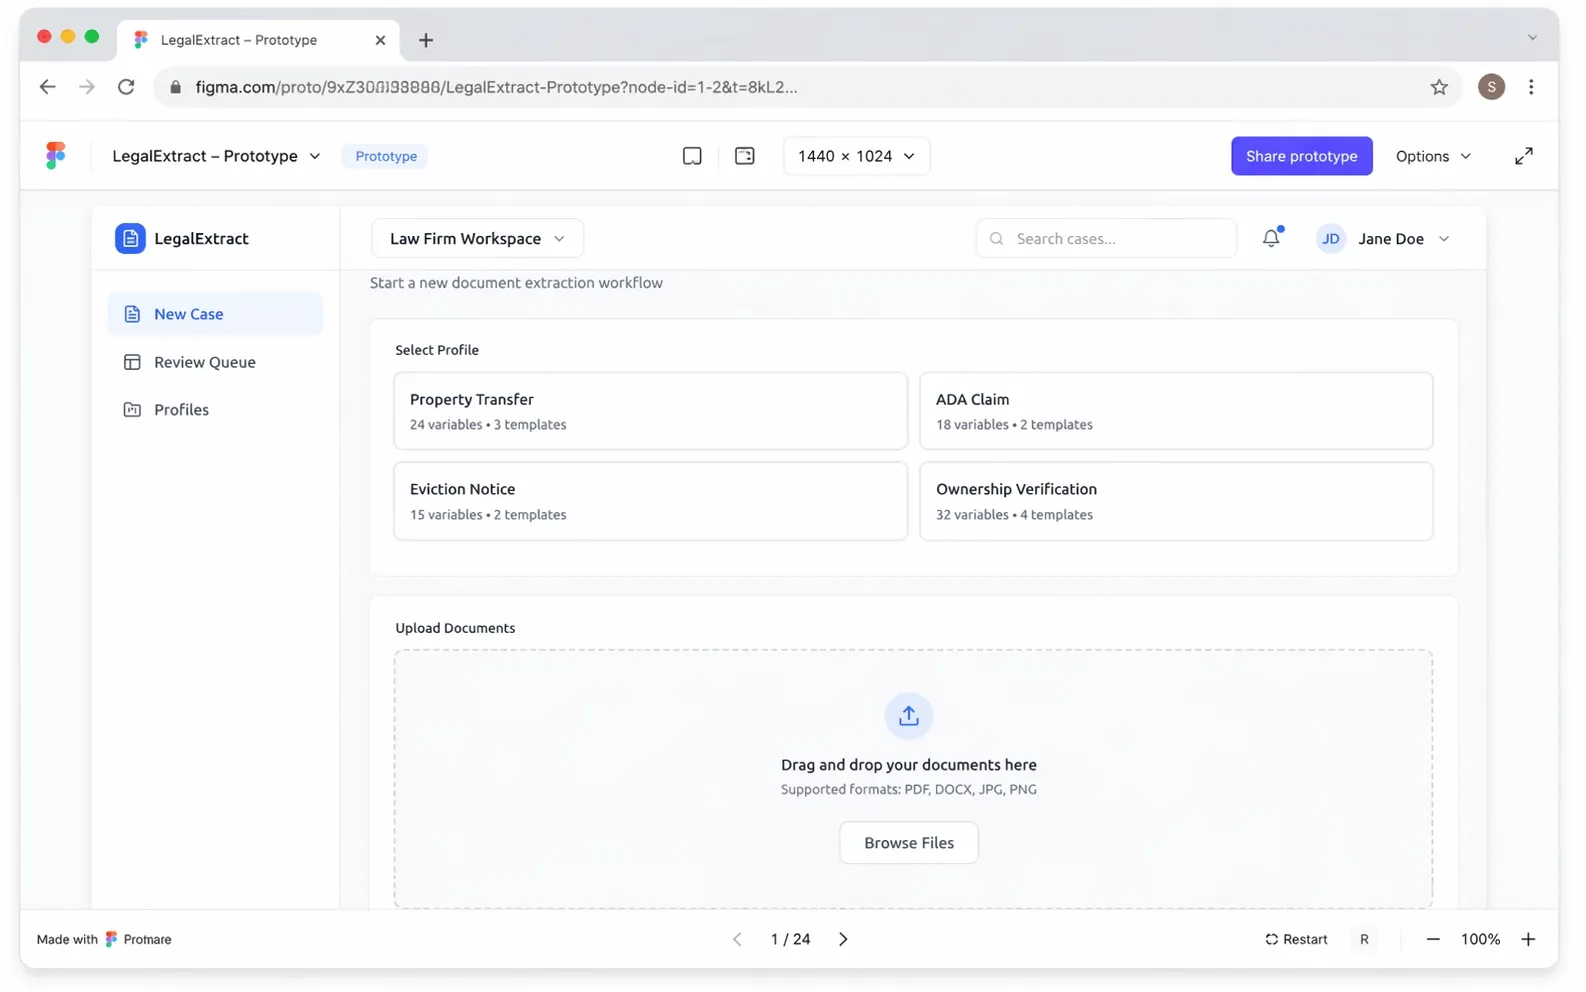This screenshot has width=1586, height=992.
Task: Click the Upload Documents heading
Action: 455,628
